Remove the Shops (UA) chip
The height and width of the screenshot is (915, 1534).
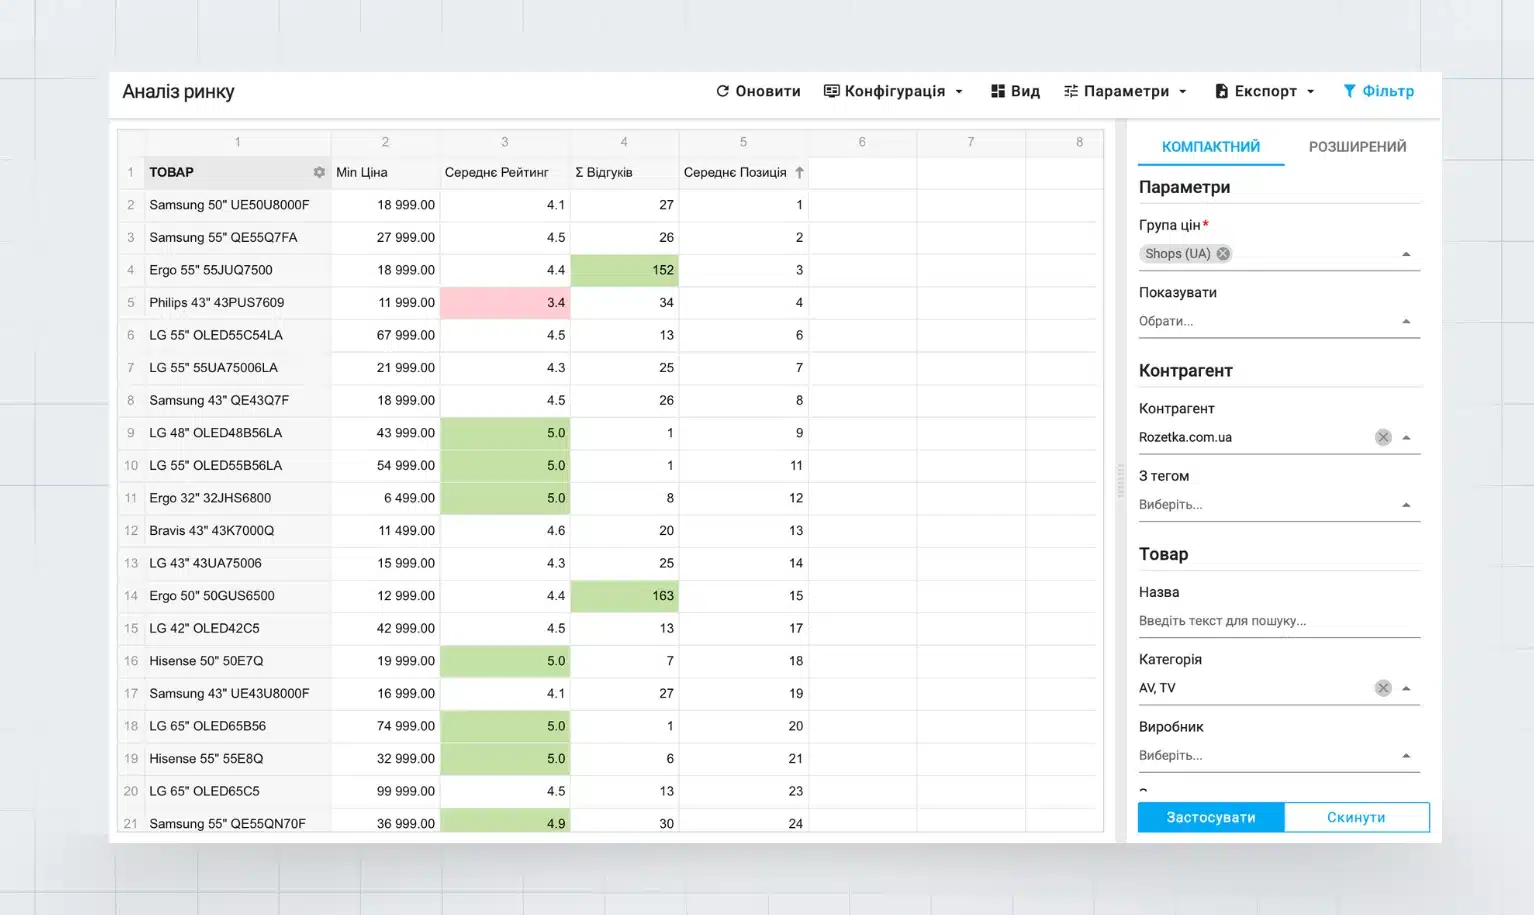pos(1223,254)
